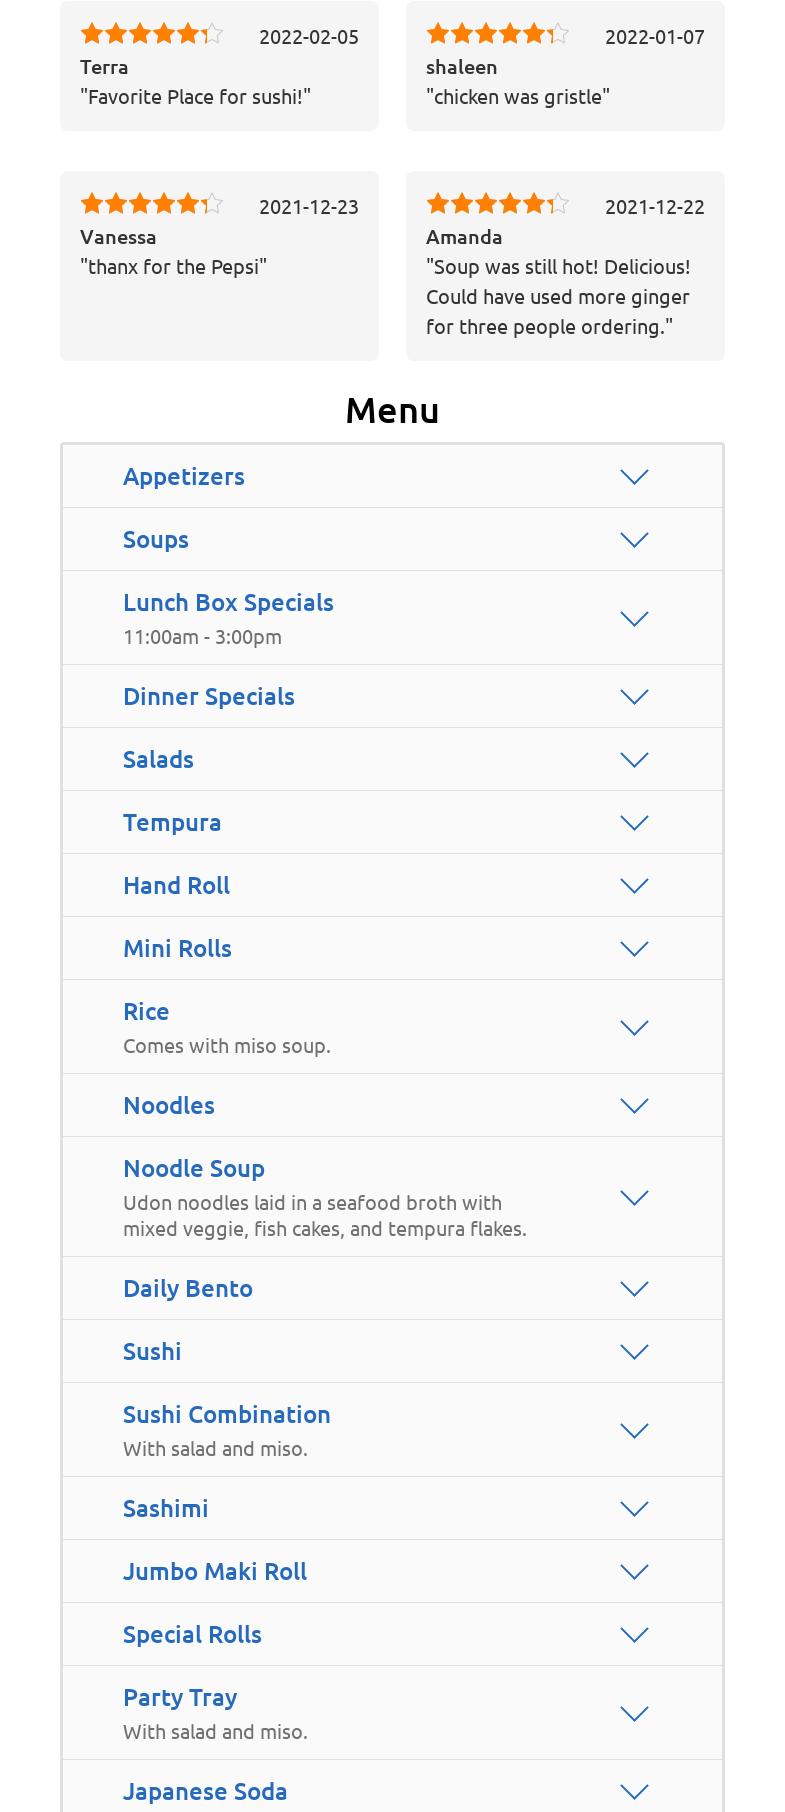This screenshot has width=785, height=1812.
Task: Expand the Appetizers menu section
Action: point(184,477)
